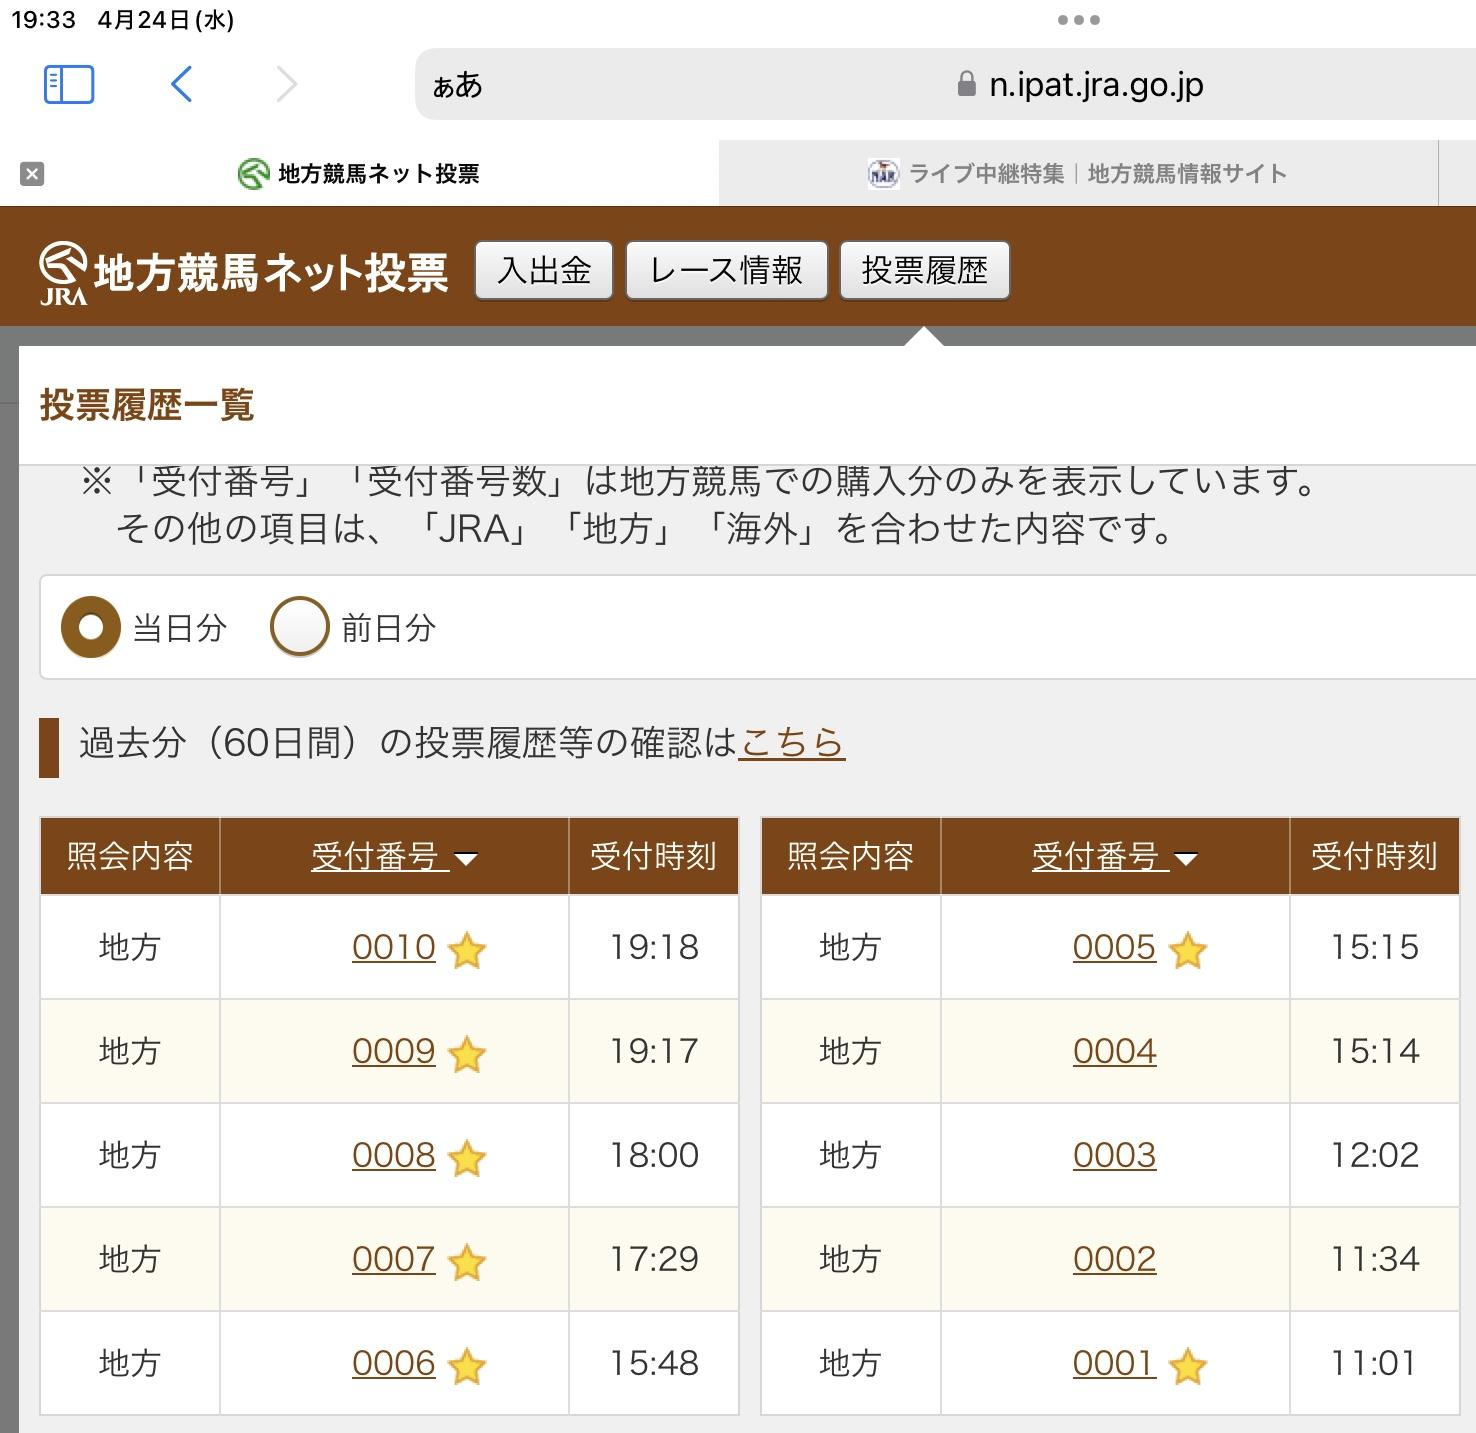Close the current tab with X icon
The image size is (1476, 1433).
pyautogui.click(x=32, y=174)
